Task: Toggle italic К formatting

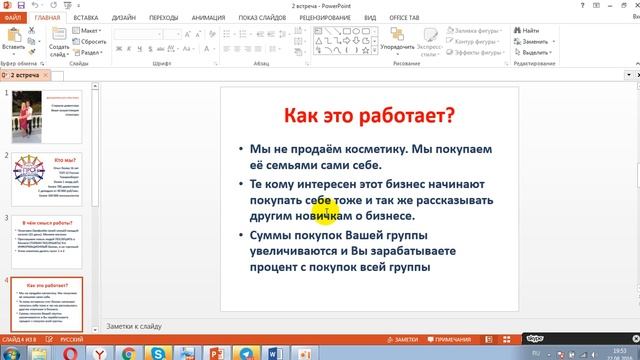Action: (129, 49)
